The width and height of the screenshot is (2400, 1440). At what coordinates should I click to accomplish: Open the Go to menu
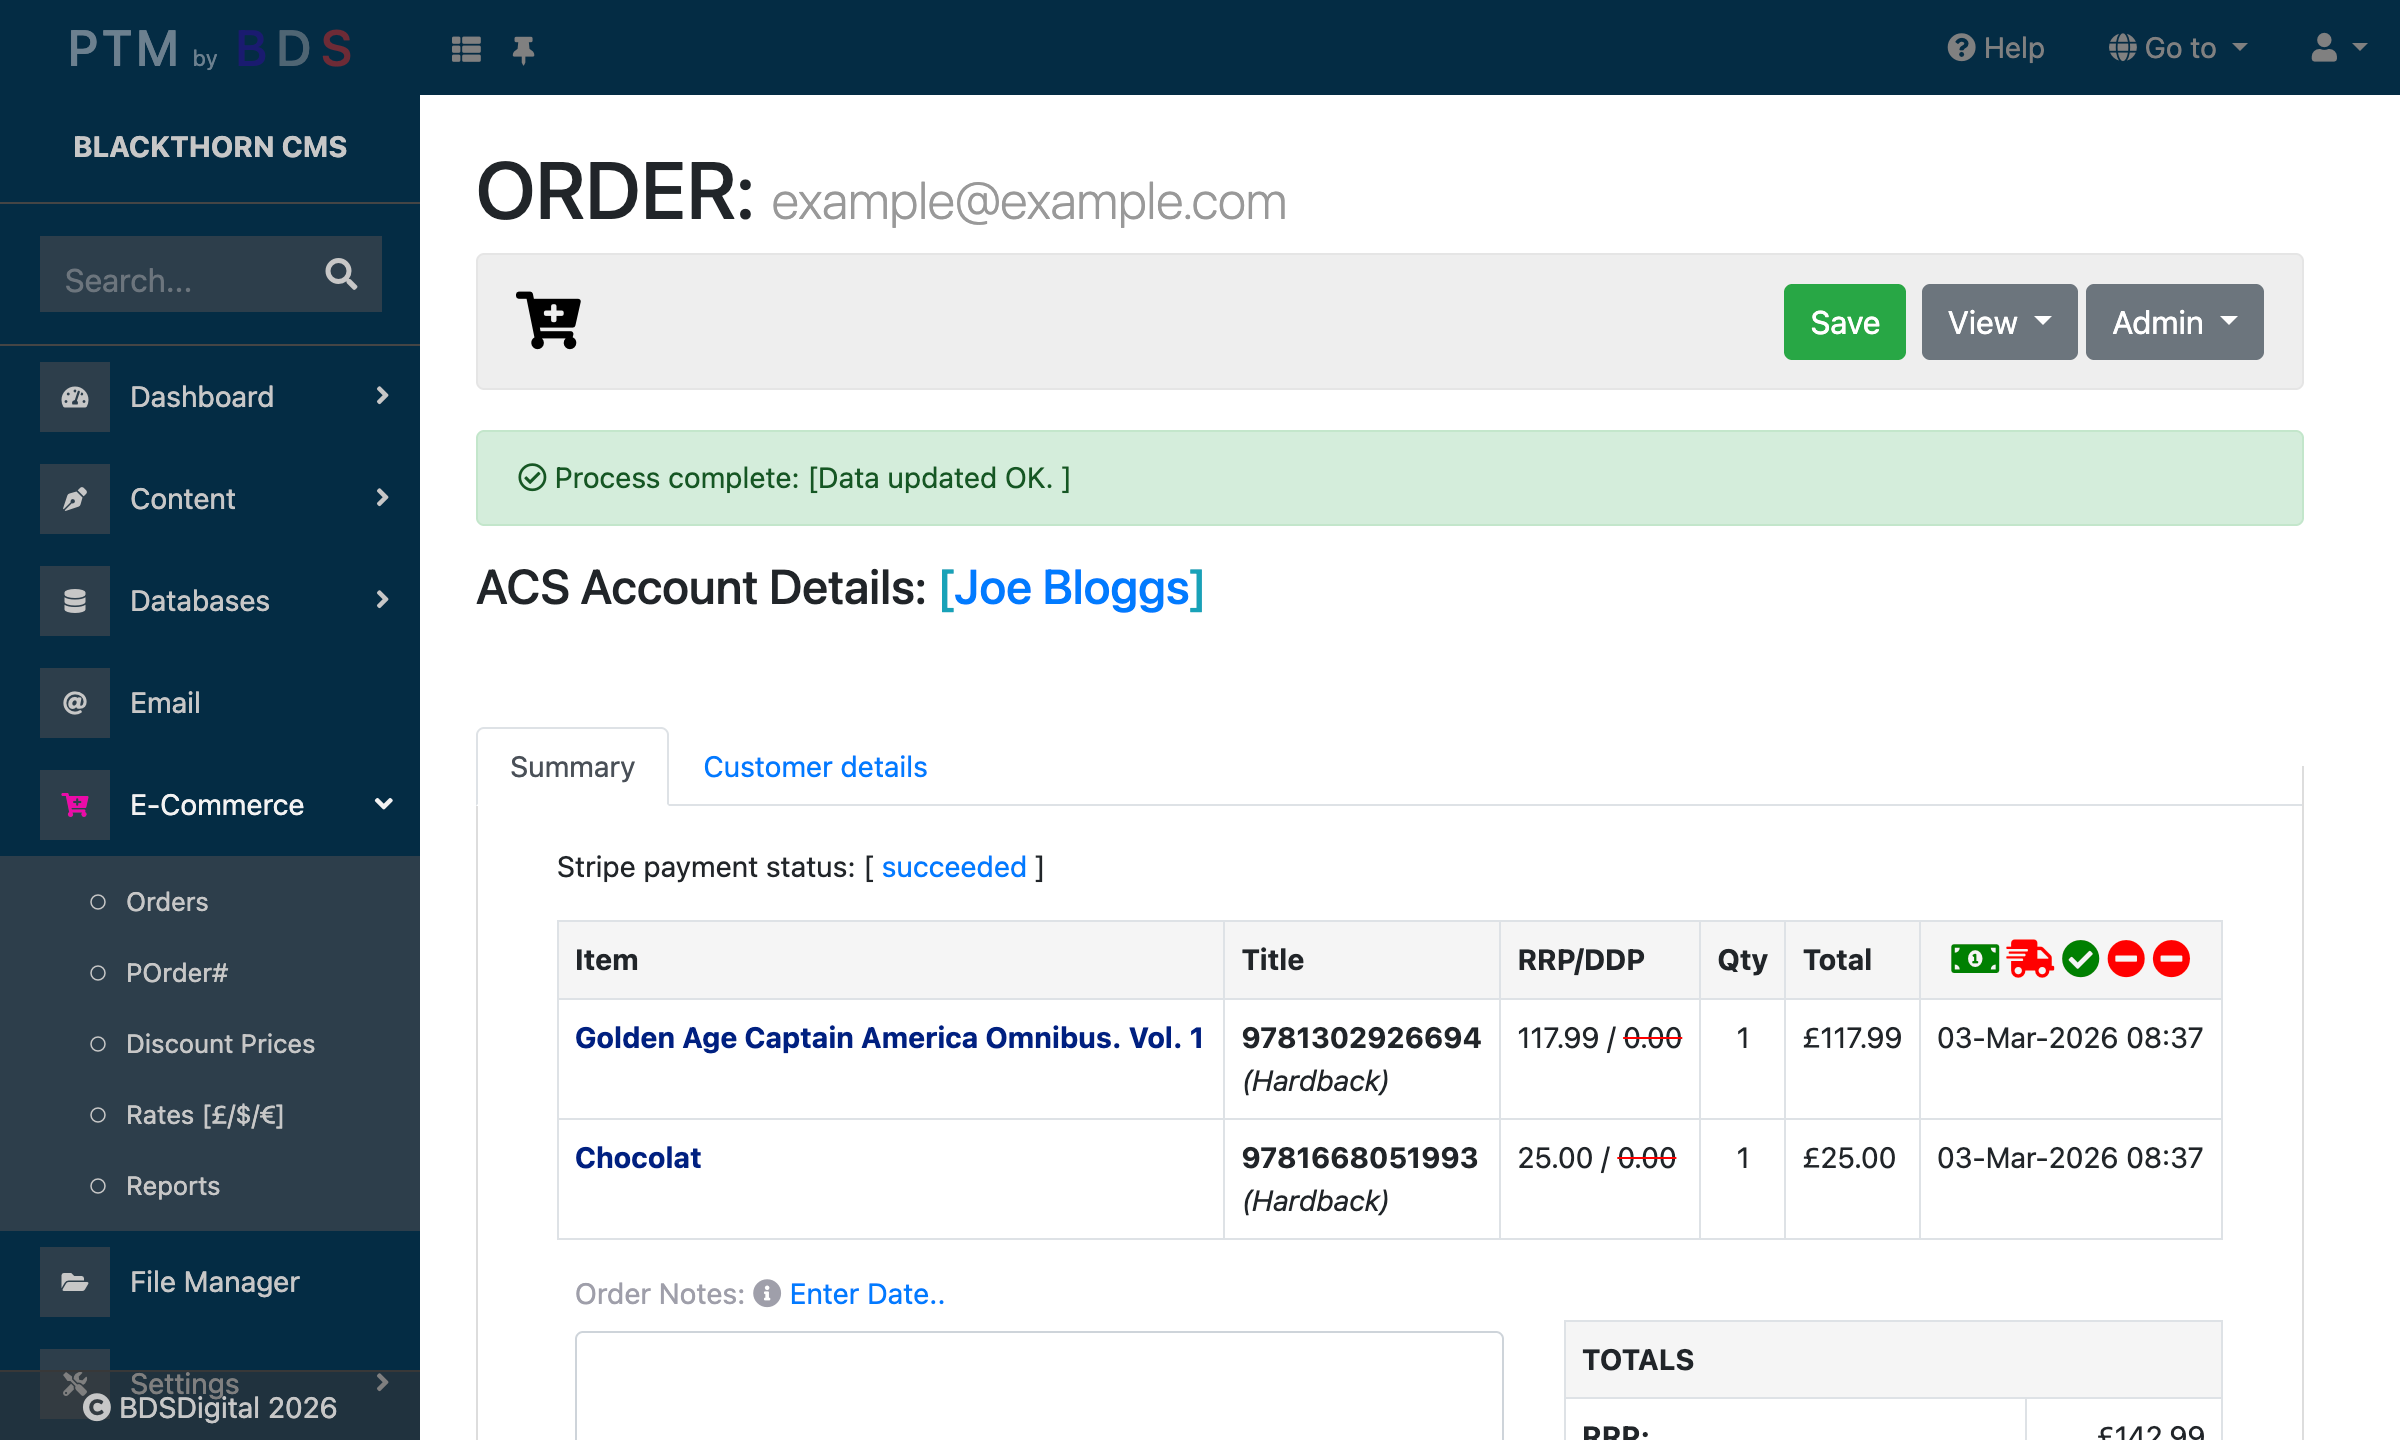pos(2177,47)
